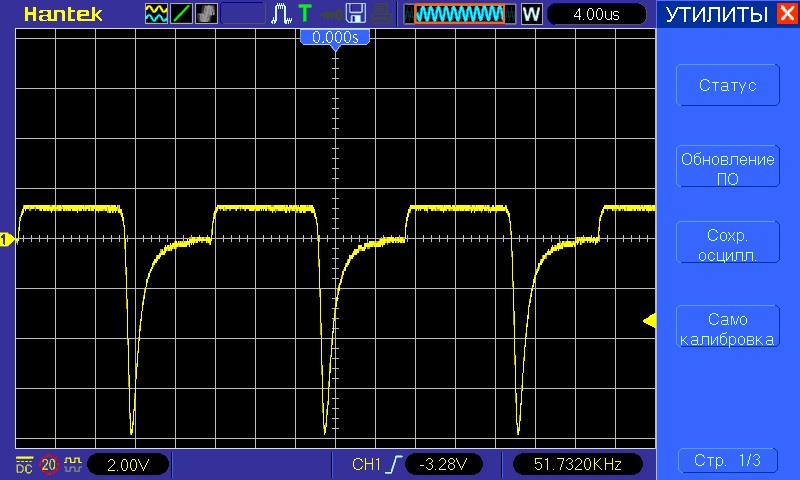This screenshot has height=480, width=800.
Task: Click the pulse acquisition status icon
Action: click(283, 14)
